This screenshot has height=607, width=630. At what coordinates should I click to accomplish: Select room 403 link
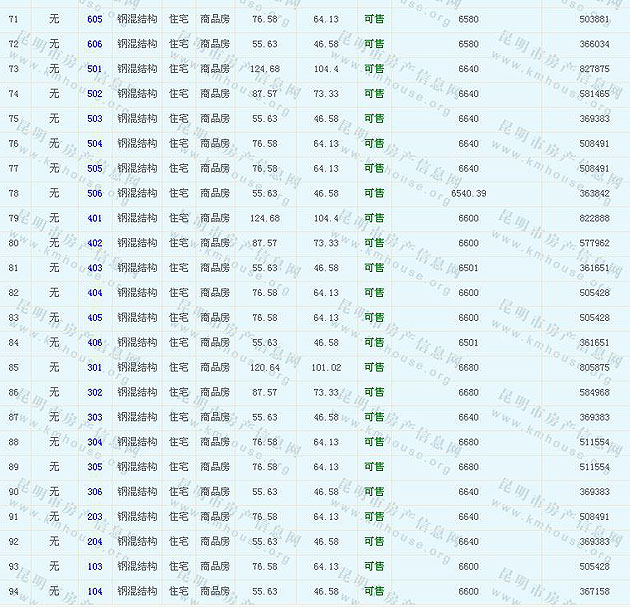pos(95,268)
